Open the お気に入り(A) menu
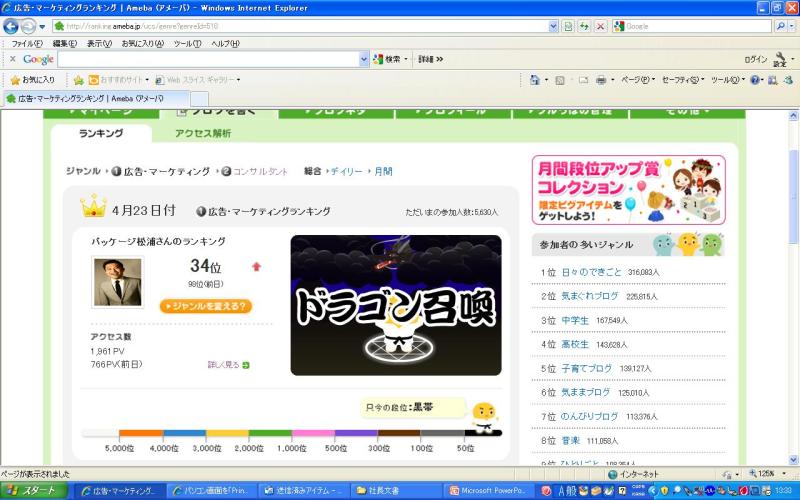 (142, 43)
